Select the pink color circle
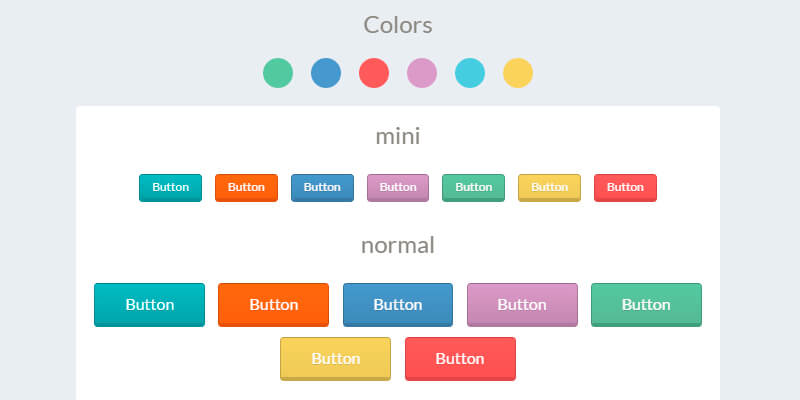Viewport: 800px width, 400px height. (x=422, y=73)
